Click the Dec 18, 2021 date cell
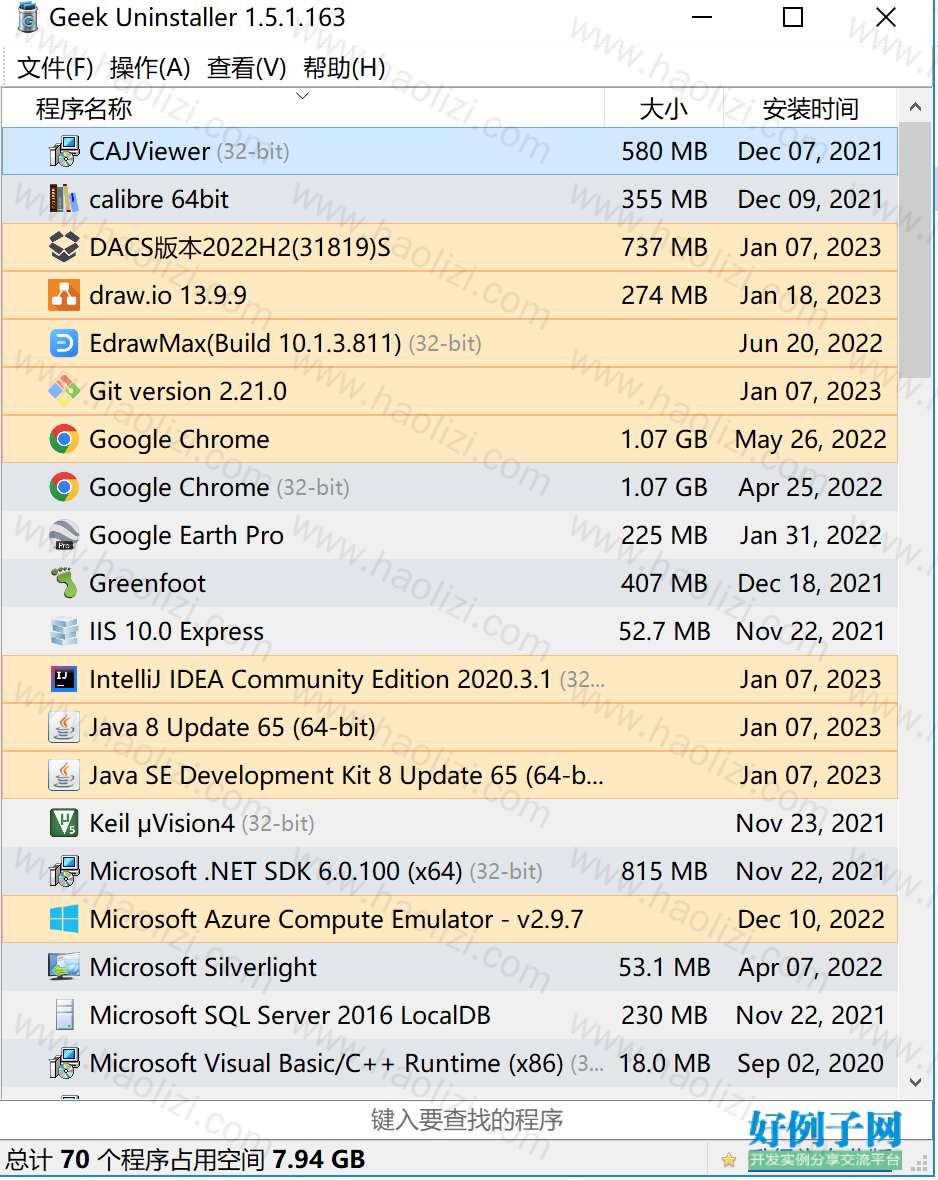The width and height of the screenshot is (938, 1180). [x=810, y=583]
